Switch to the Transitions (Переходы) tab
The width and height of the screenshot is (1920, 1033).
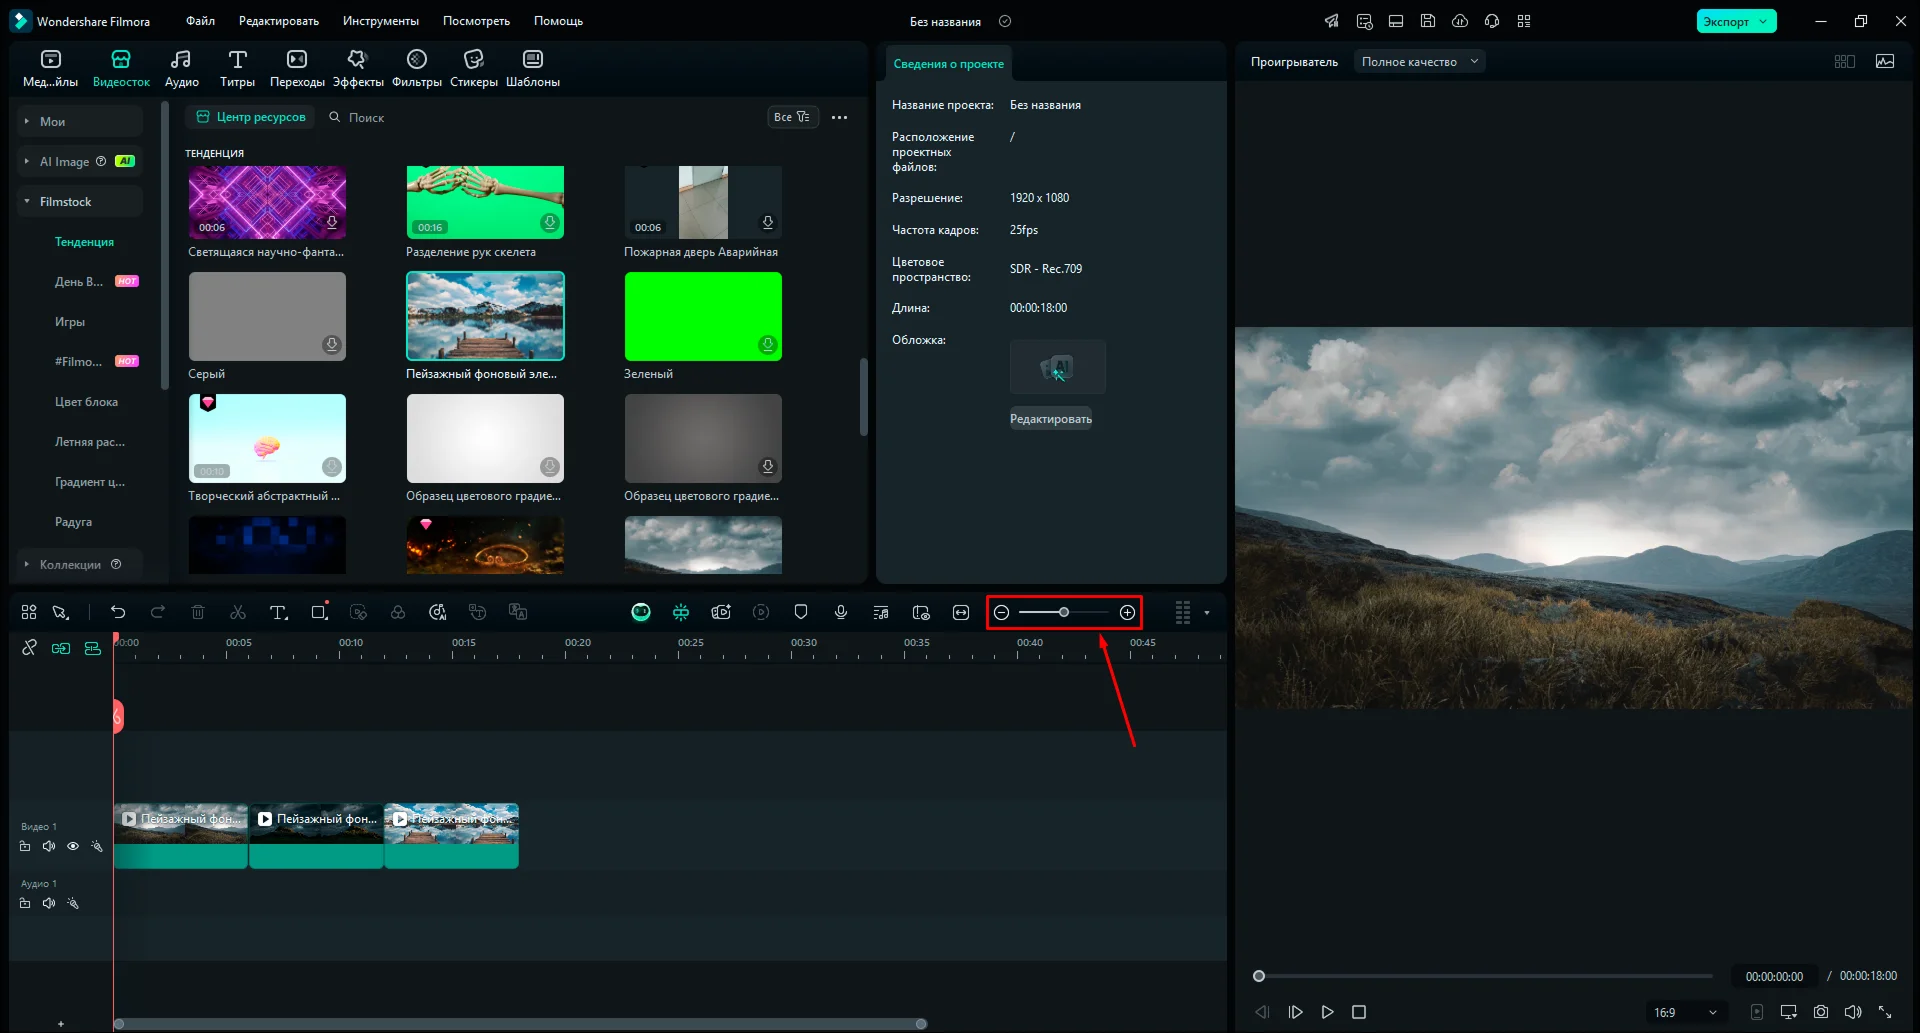[297, 68]
